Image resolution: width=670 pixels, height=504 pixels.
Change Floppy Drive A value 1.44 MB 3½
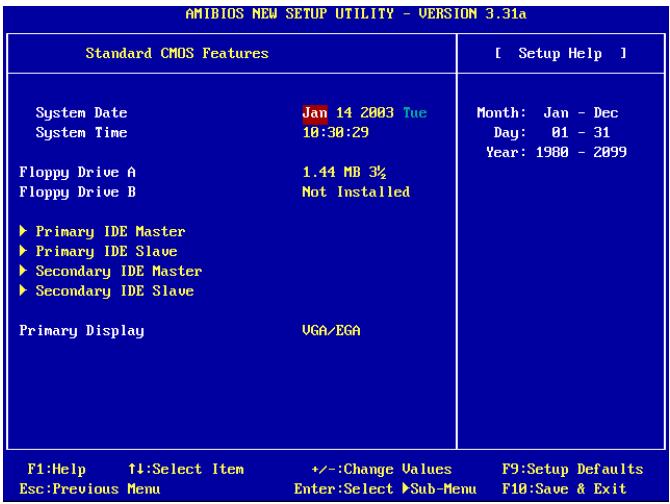[x=344, y=172]
